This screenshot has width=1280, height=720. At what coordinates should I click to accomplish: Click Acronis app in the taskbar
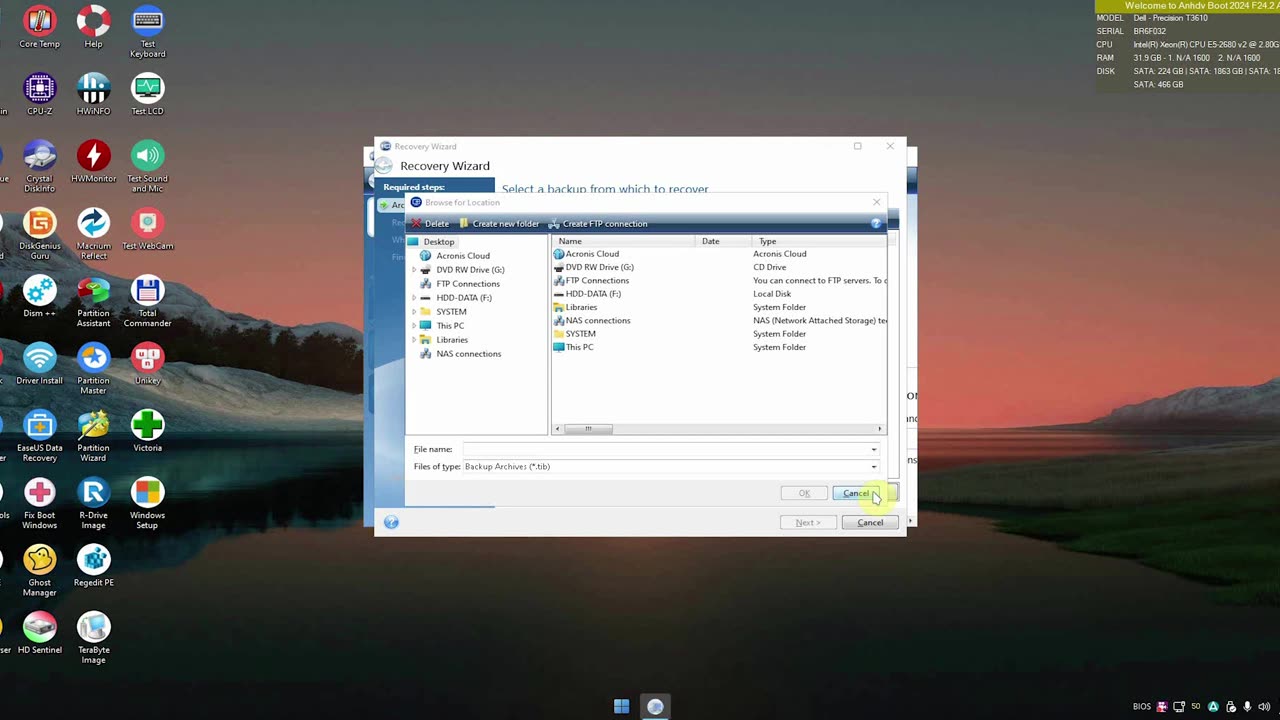[655, 707]
